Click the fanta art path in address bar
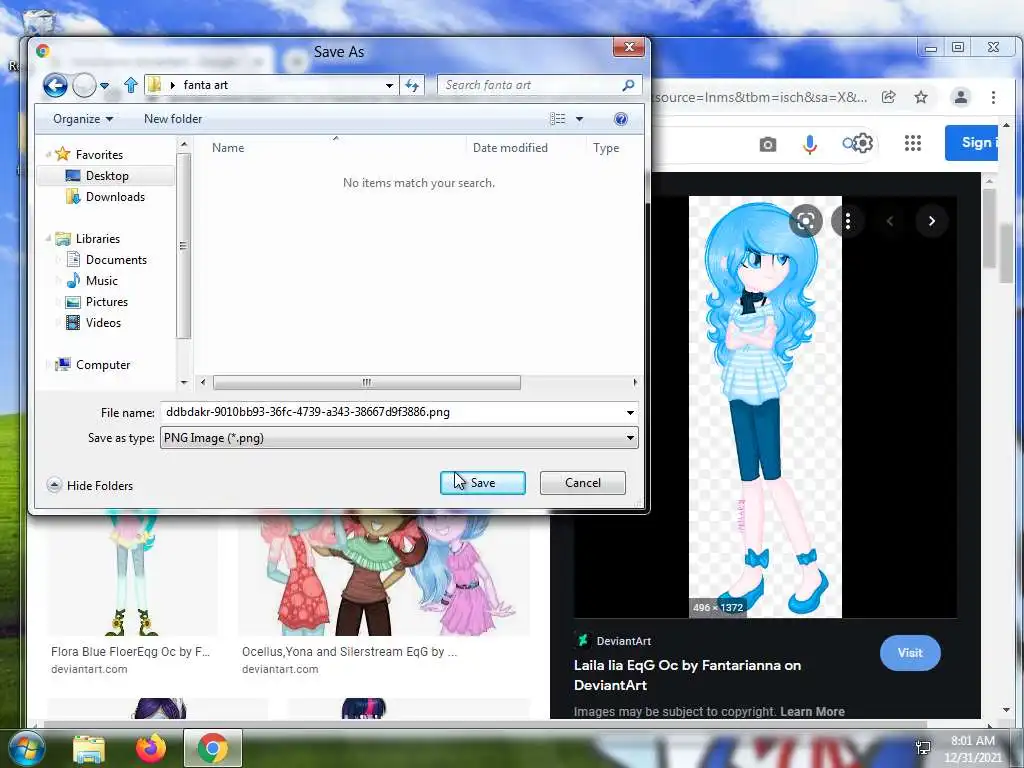 [x=206, y=85]
